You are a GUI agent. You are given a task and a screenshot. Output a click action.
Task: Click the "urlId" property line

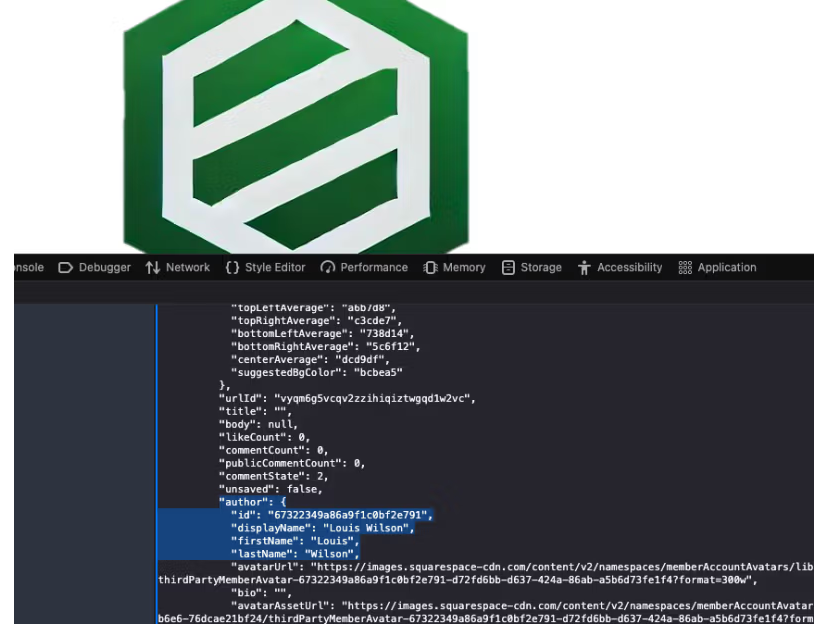346,398
